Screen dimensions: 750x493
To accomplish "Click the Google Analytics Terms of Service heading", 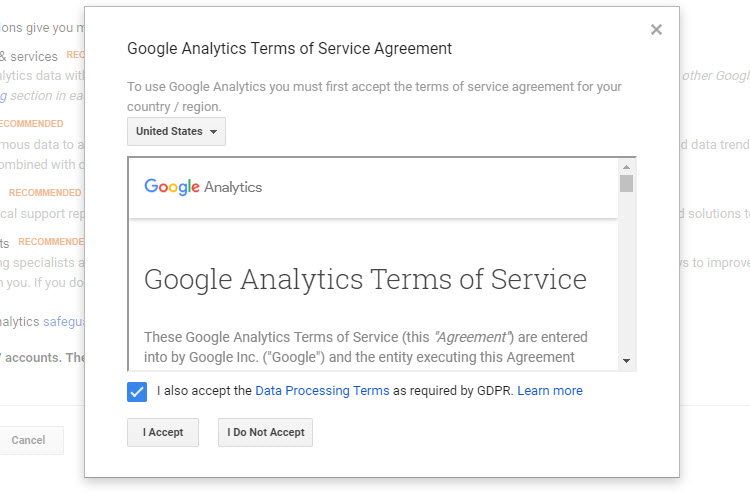I will tap(365, 278).
